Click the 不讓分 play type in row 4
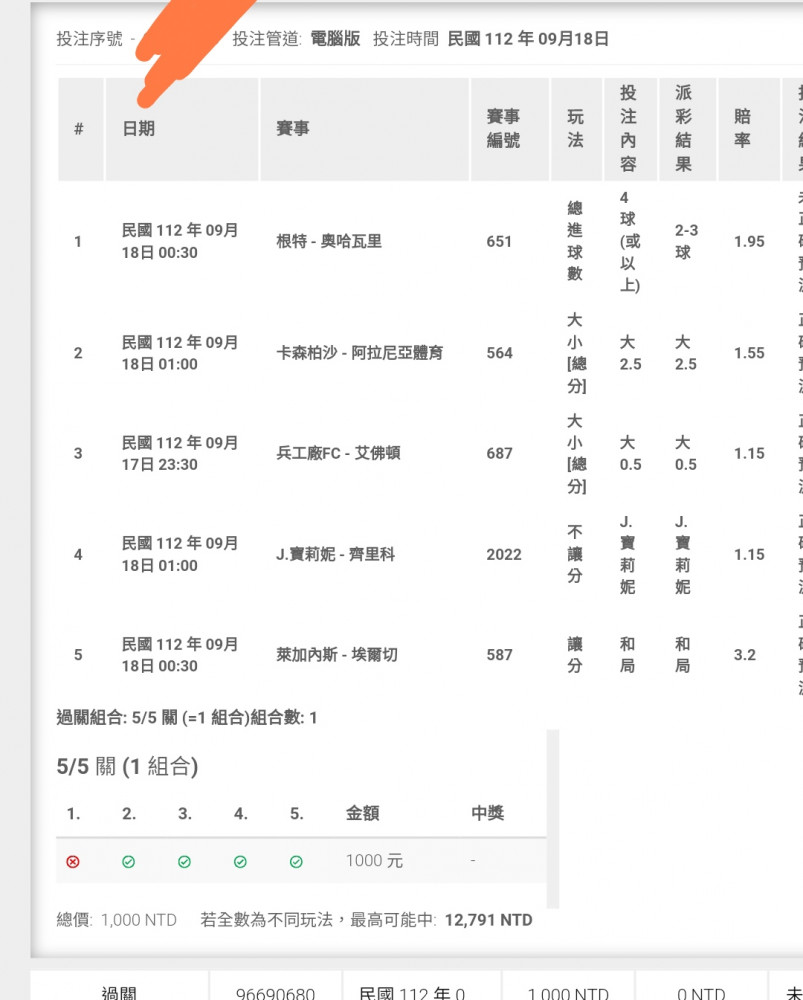Viewport: 803px width, 1000px height. click(575, 554)
